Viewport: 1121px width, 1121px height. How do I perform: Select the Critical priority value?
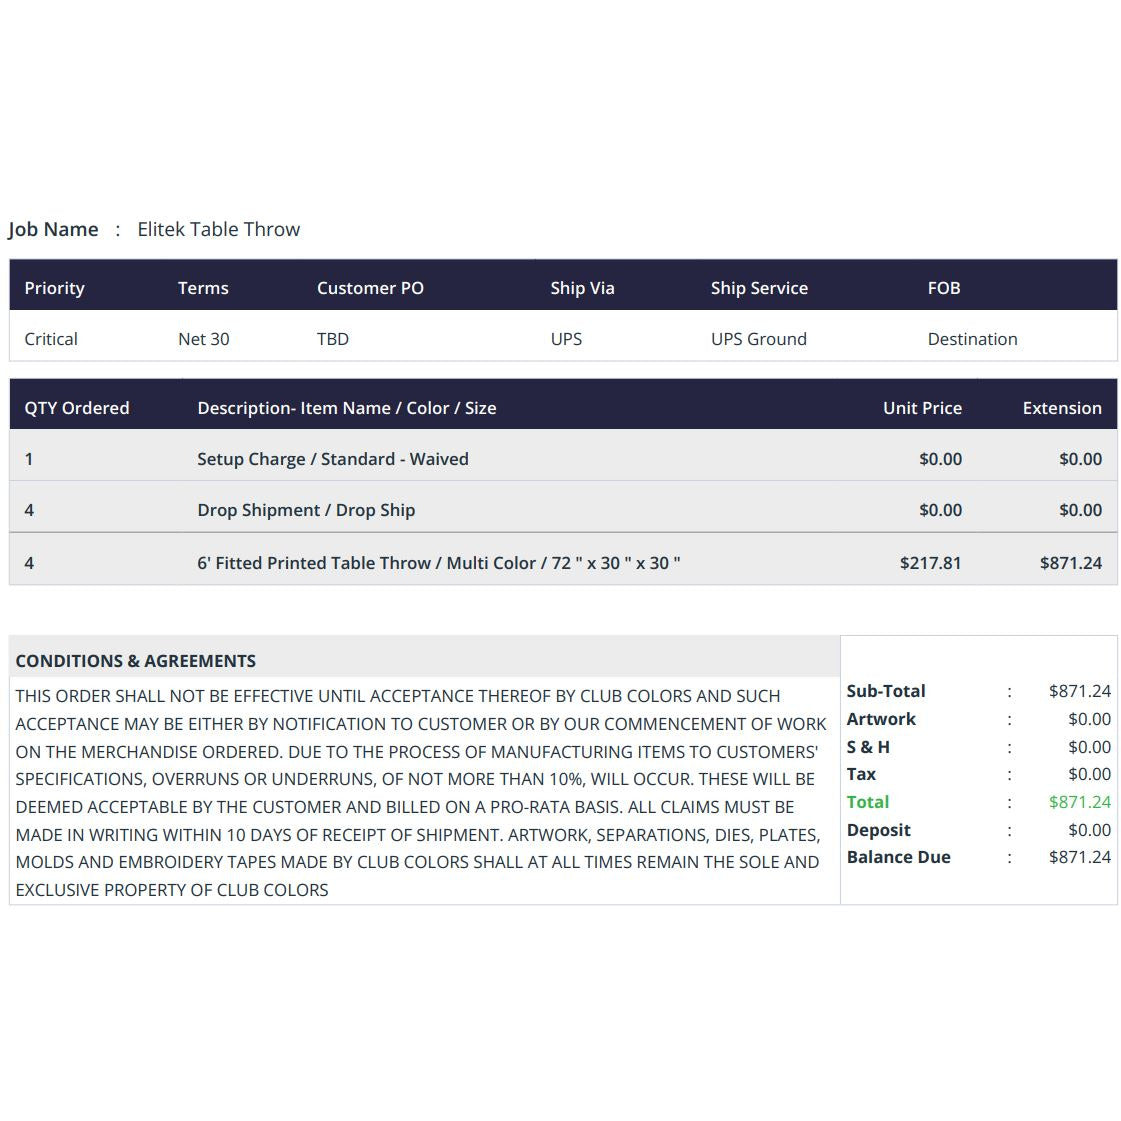tap(51, 339)
